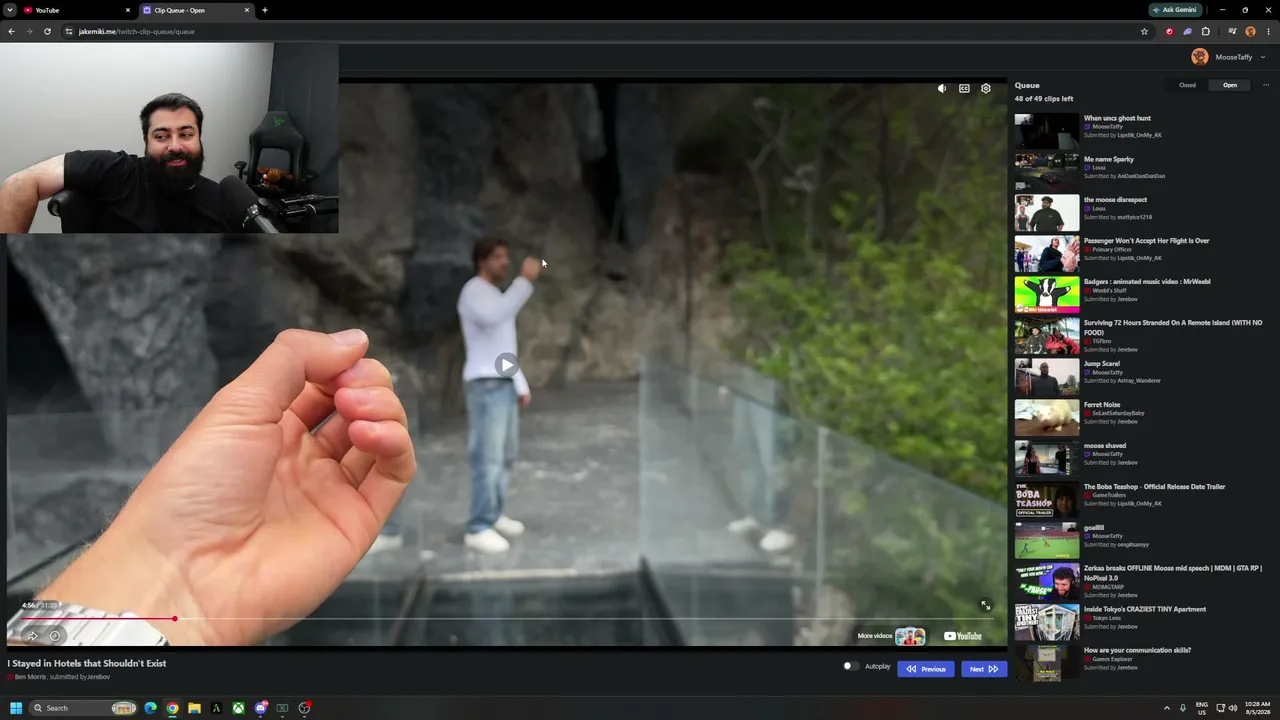
Task: Play the video using the center button
Action: click(x=507, y=364)
